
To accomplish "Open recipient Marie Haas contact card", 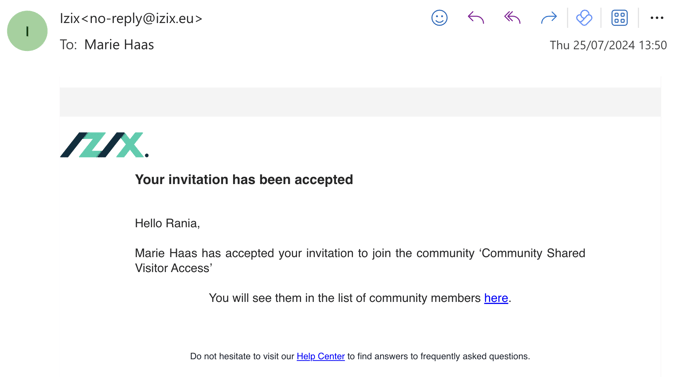I will [x=119, y=45].
